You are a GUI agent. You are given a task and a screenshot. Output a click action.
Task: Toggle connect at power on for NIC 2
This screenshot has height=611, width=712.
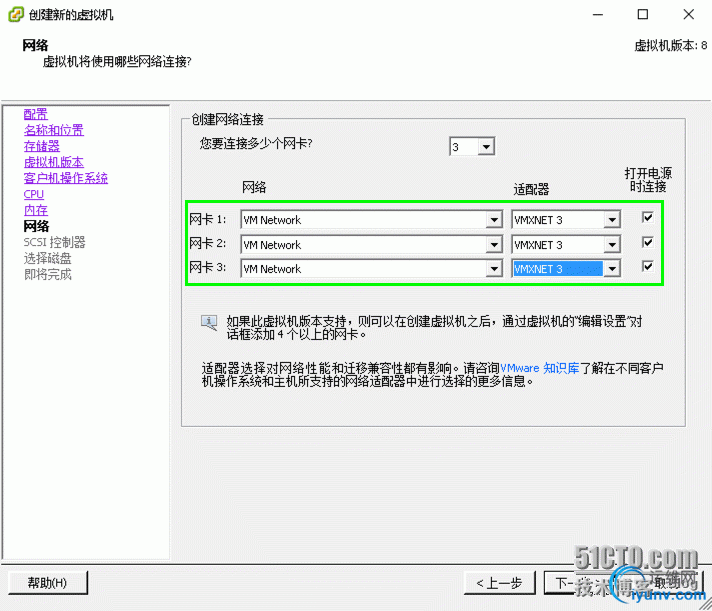pyautogui.click(x=648, y=242)
